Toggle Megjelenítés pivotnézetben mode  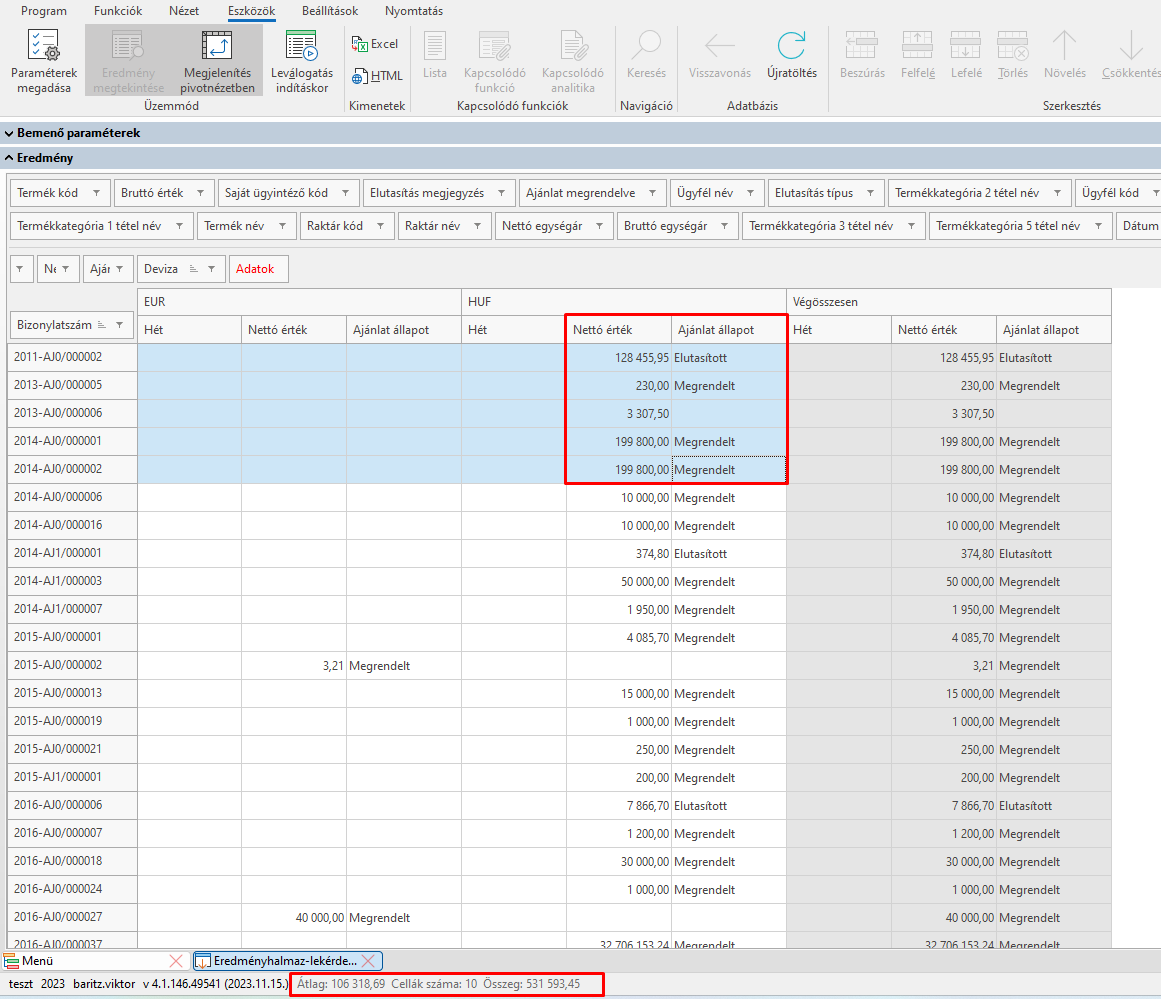pos(218,61)
